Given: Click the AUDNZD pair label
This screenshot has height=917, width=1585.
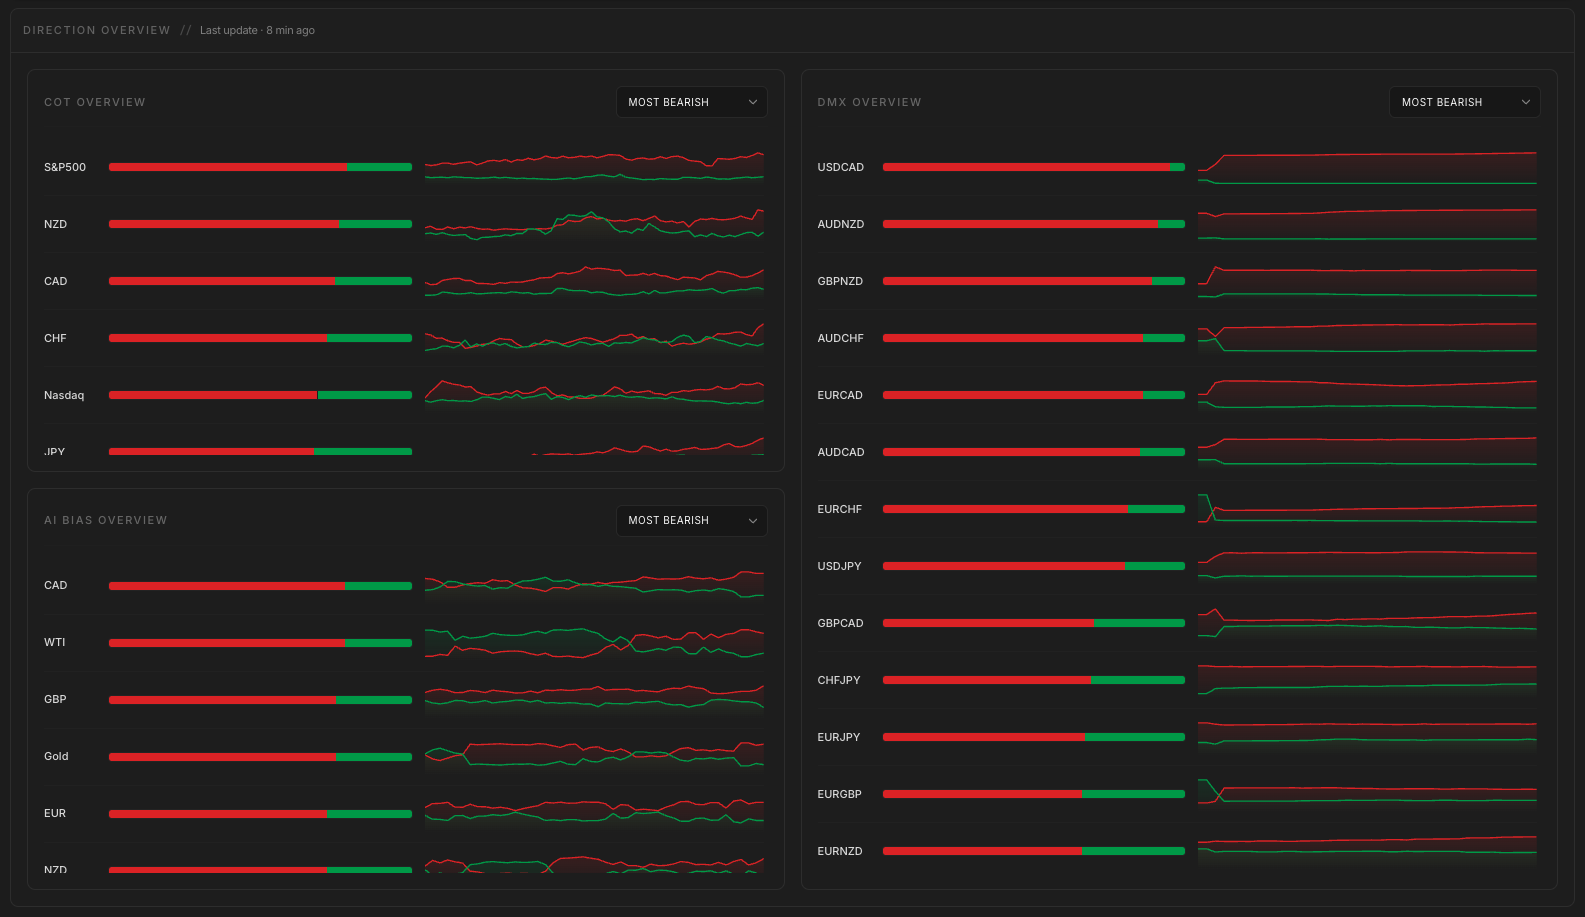Looking at the screenshot, I should (x=841, y=224).
